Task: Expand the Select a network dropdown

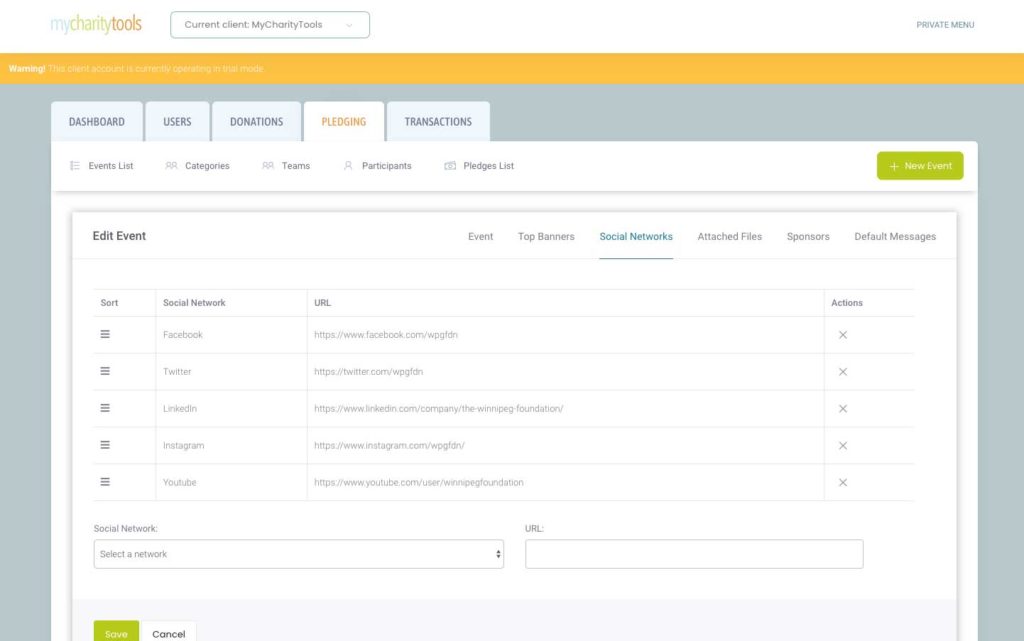Action: click(x=298, y=554)
